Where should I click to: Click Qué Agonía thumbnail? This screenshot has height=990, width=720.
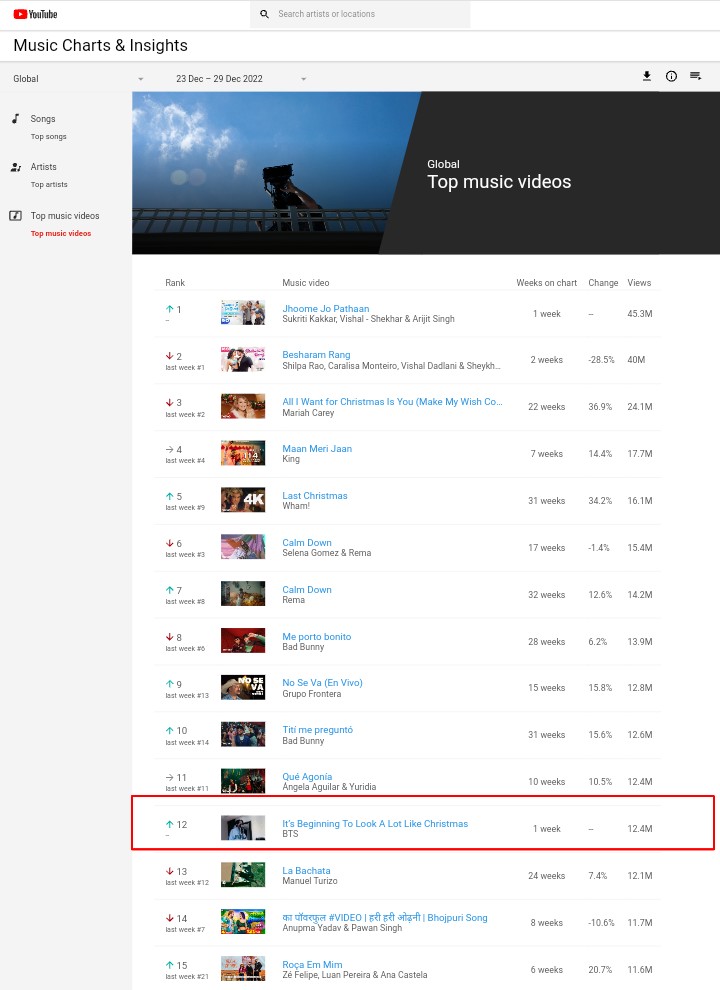tap(243, 781)
